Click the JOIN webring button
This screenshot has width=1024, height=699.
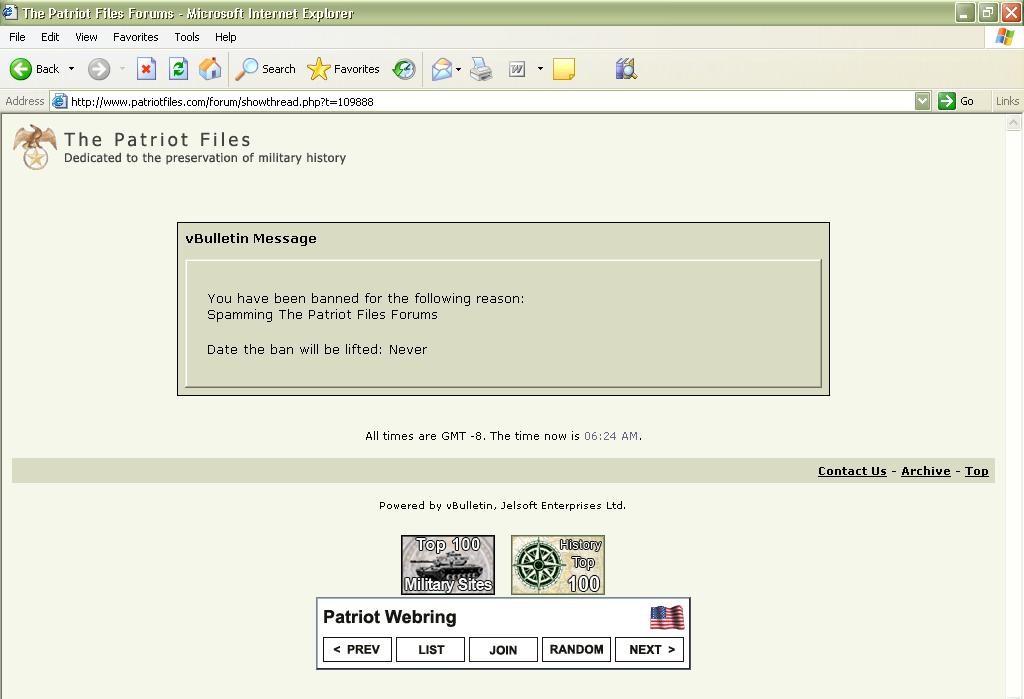click(x=503, y=650)
